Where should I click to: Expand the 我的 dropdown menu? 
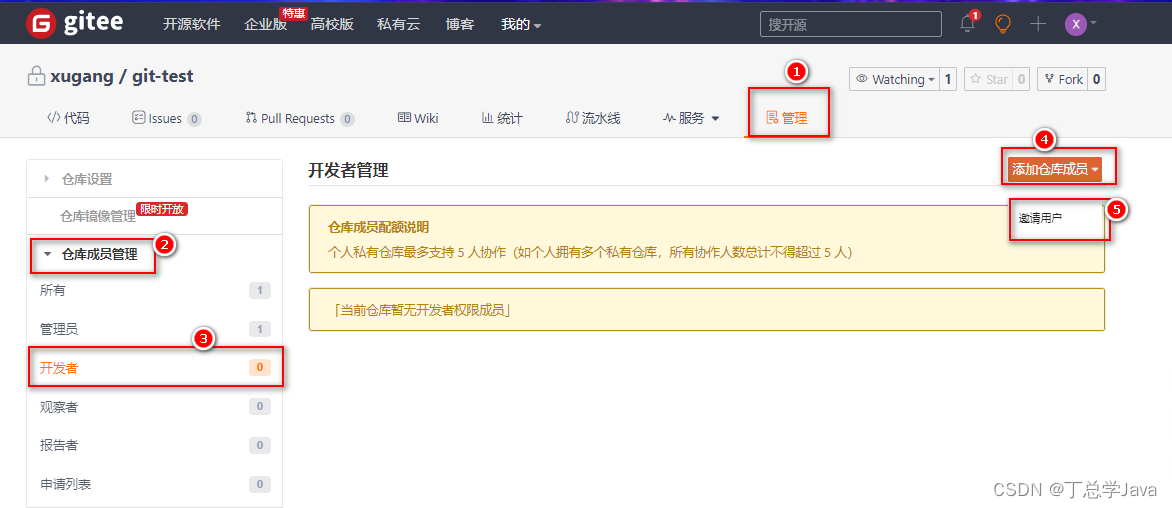(x=521, y=24)
